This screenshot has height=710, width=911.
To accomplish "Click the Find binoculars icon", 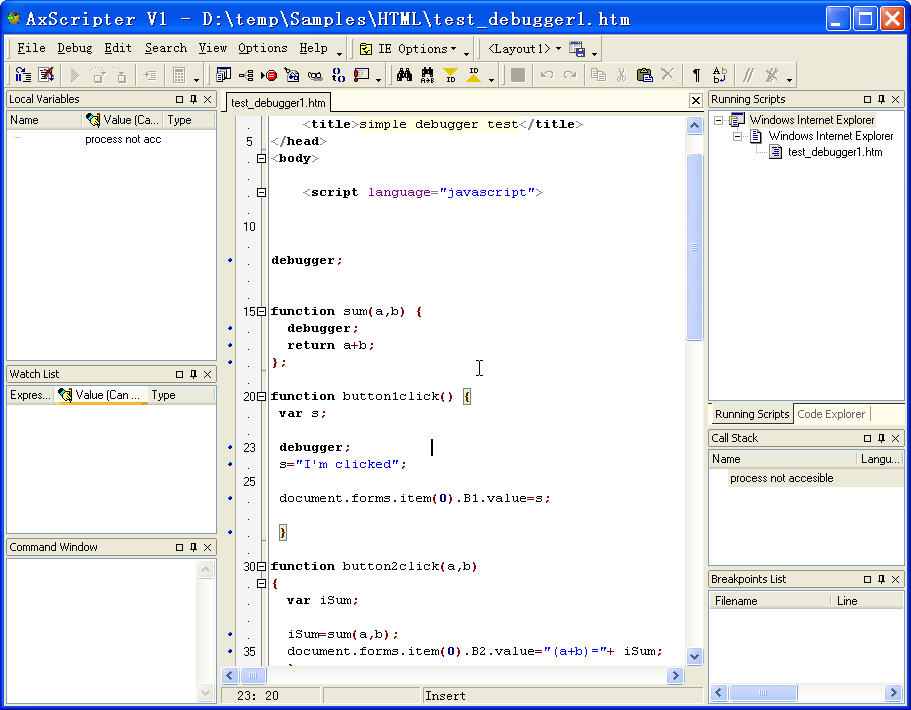I will tap(404, 75).
